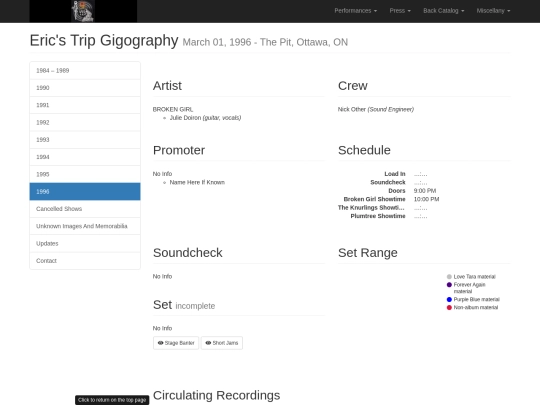The image size is (540, 405).
Task: Toggle Short Jams visibility button
Action: pyautogui.click(x=222, y=343)
